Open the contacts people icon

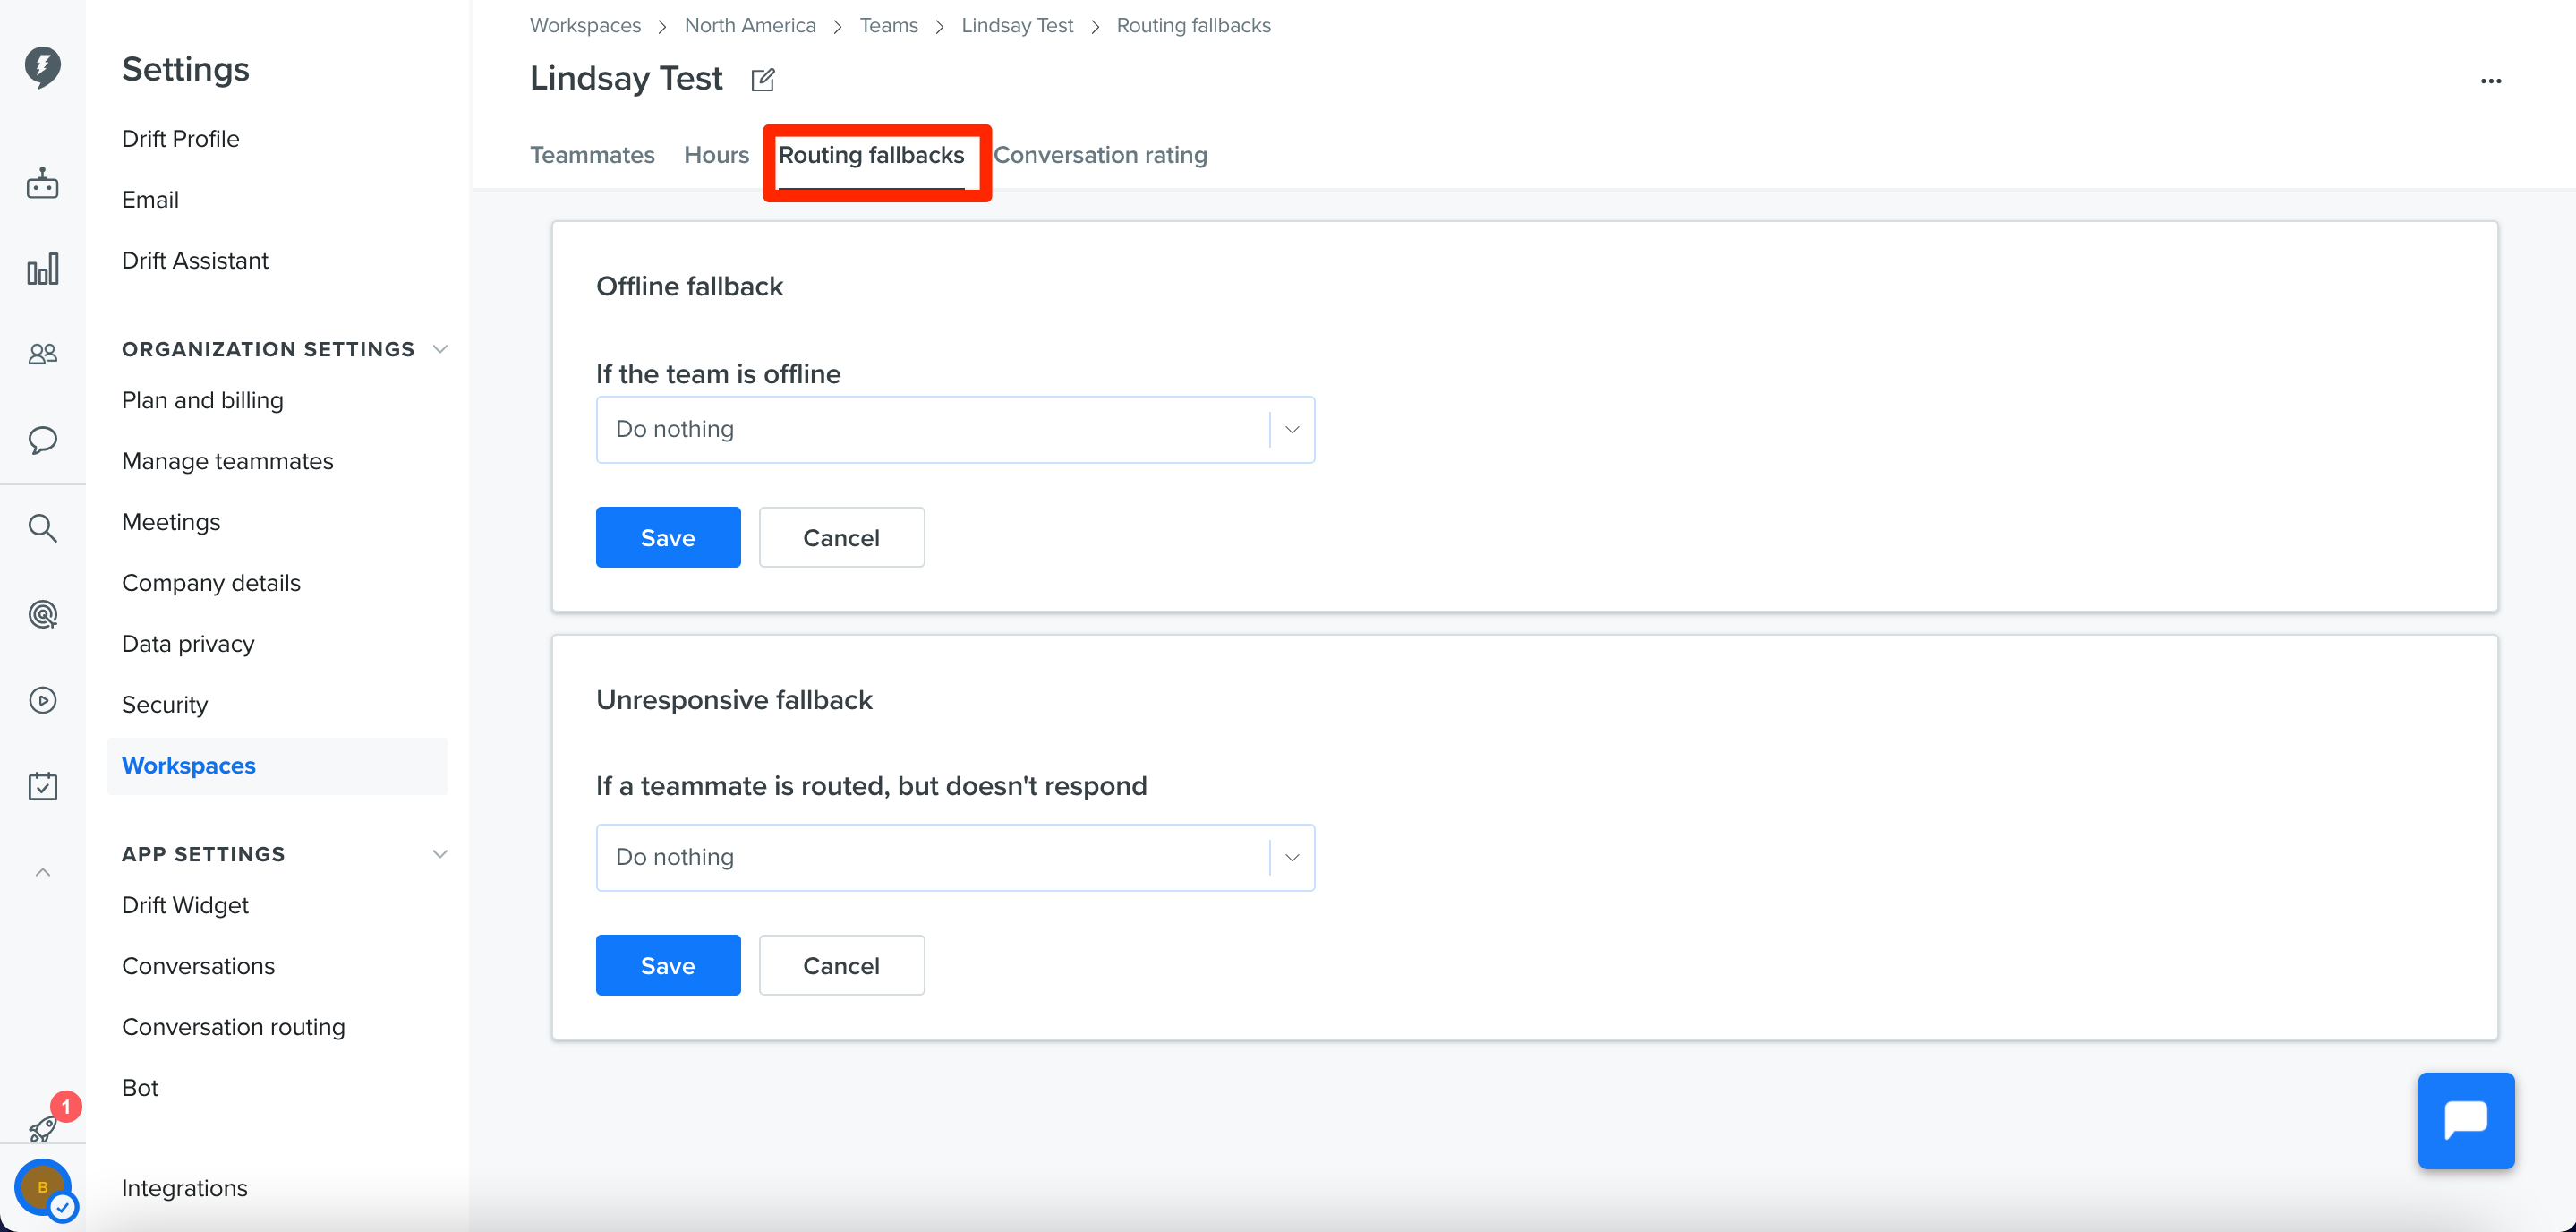point(42,354)
